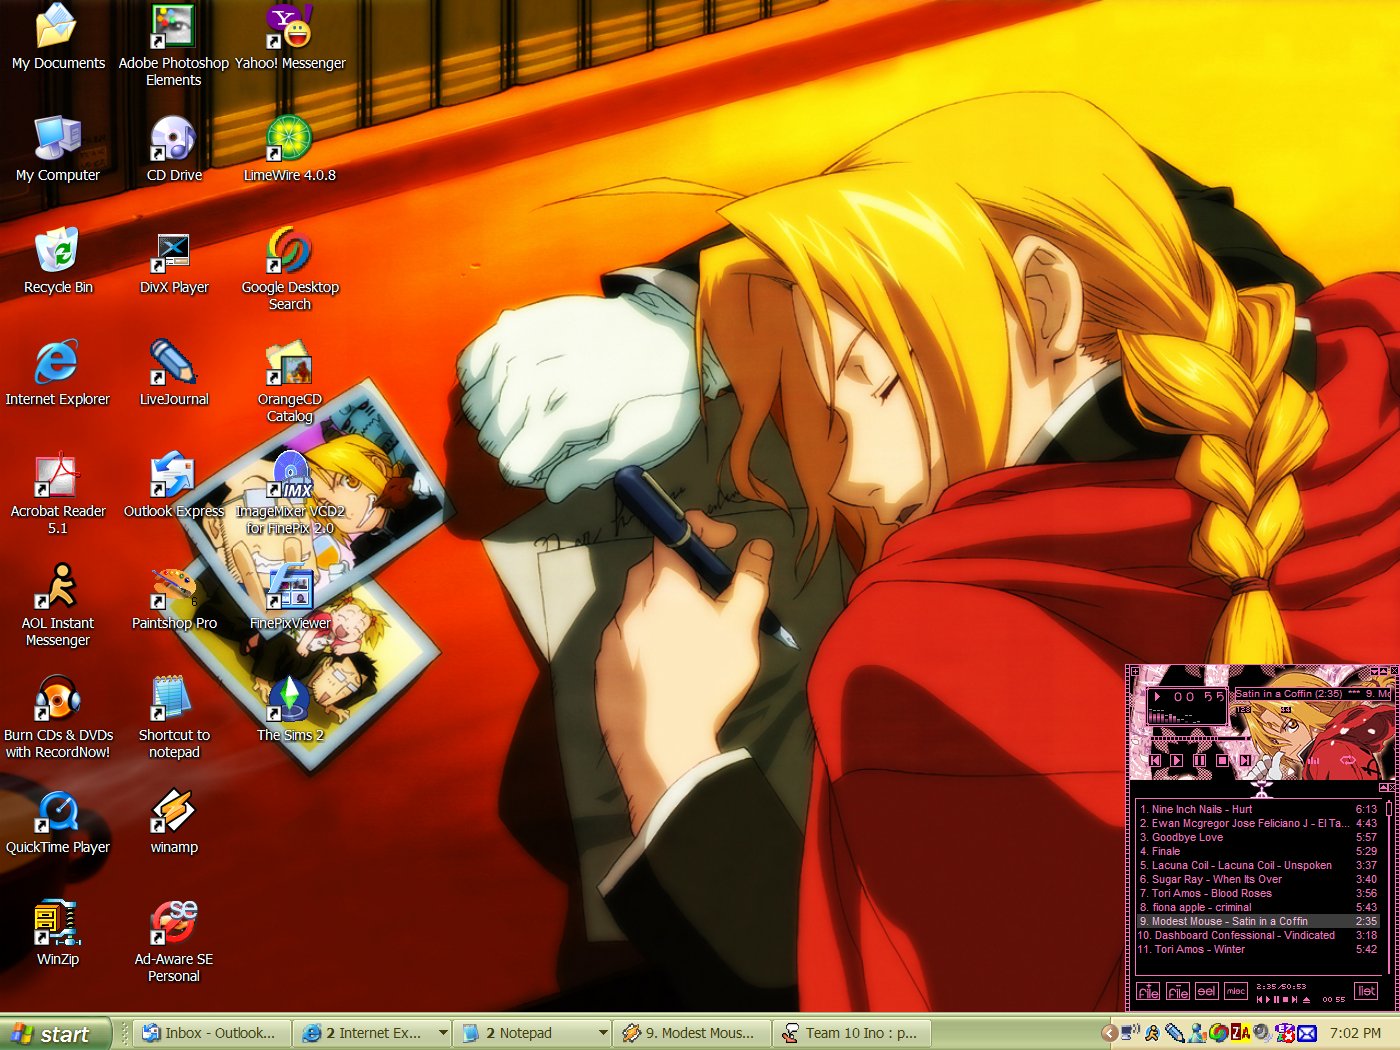Viewport: 1400px width, 1050px height.
Task: Click the volume speaker tray icon
Action: 1262,1033
